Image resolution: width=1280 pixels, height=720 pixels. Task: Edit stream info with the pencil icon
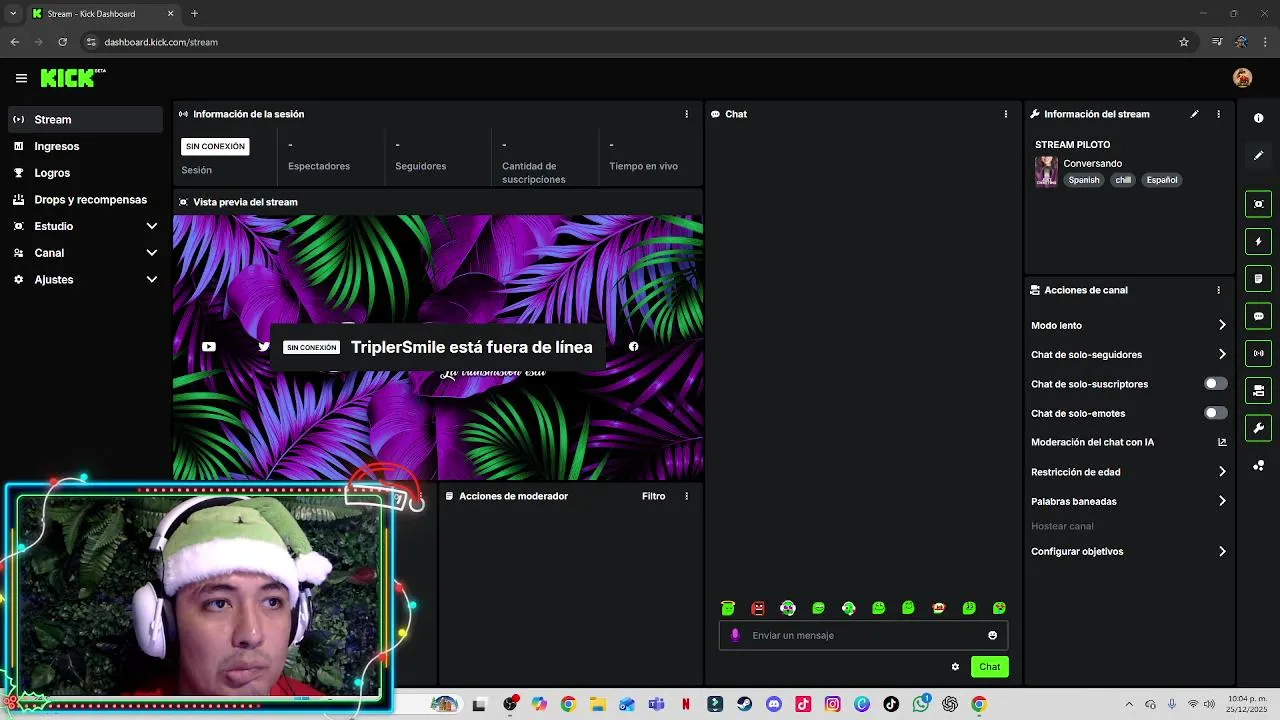[x=1194, y=114]
